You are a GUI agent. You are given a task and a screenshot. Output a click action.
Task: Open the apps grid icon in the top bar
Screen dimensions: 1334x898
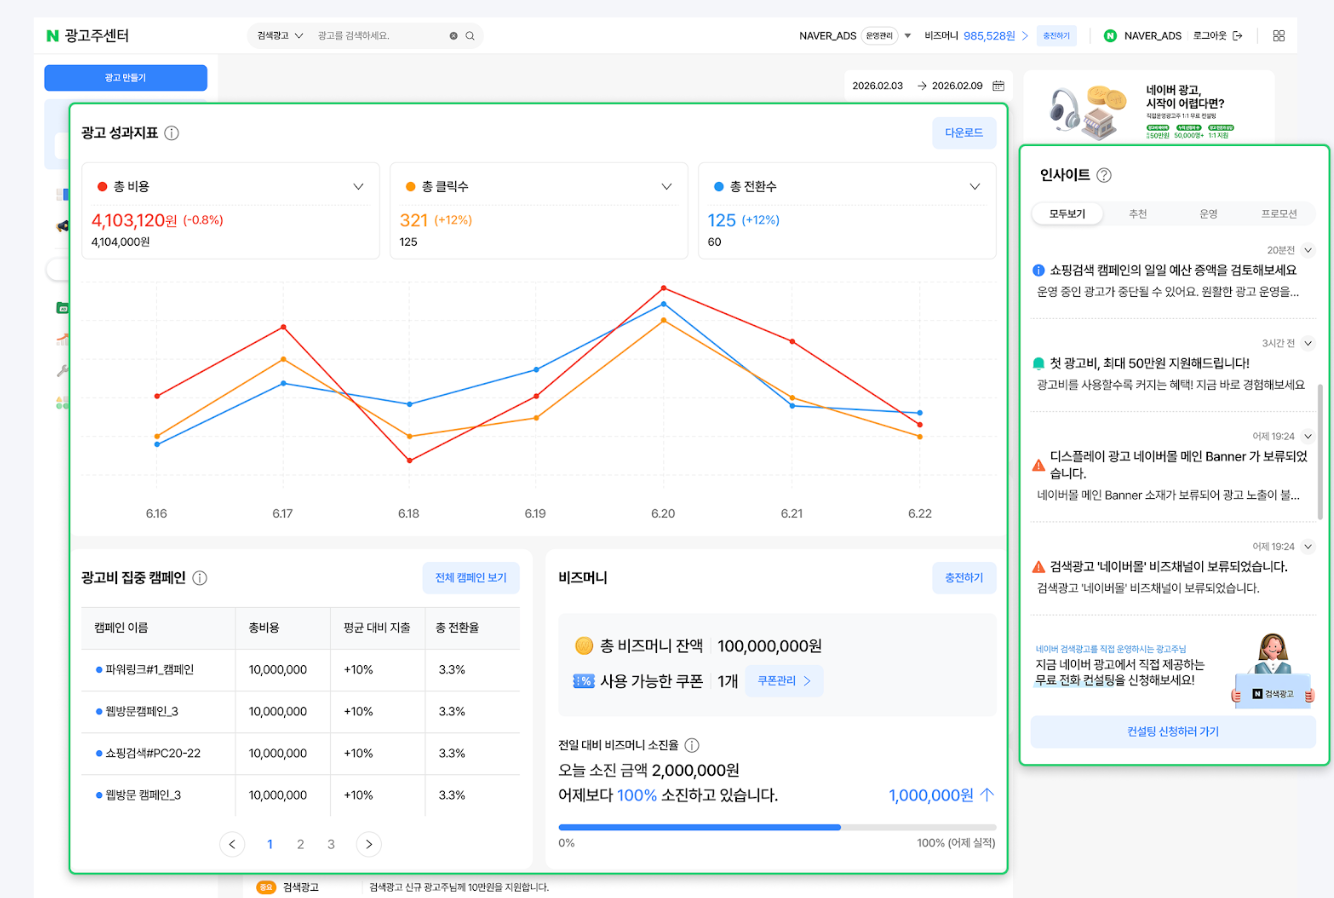tap(1279, 34)
